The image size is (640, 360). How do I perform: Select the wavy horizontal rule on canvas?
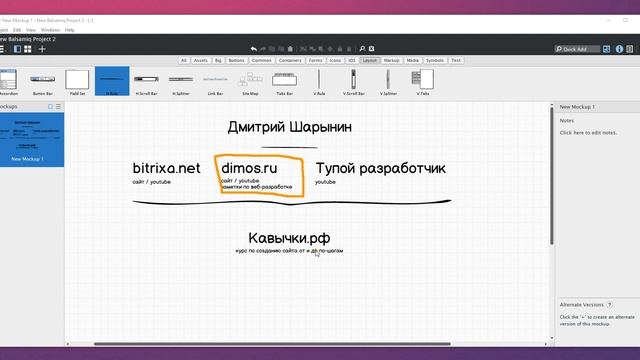[x=292, y=202]
